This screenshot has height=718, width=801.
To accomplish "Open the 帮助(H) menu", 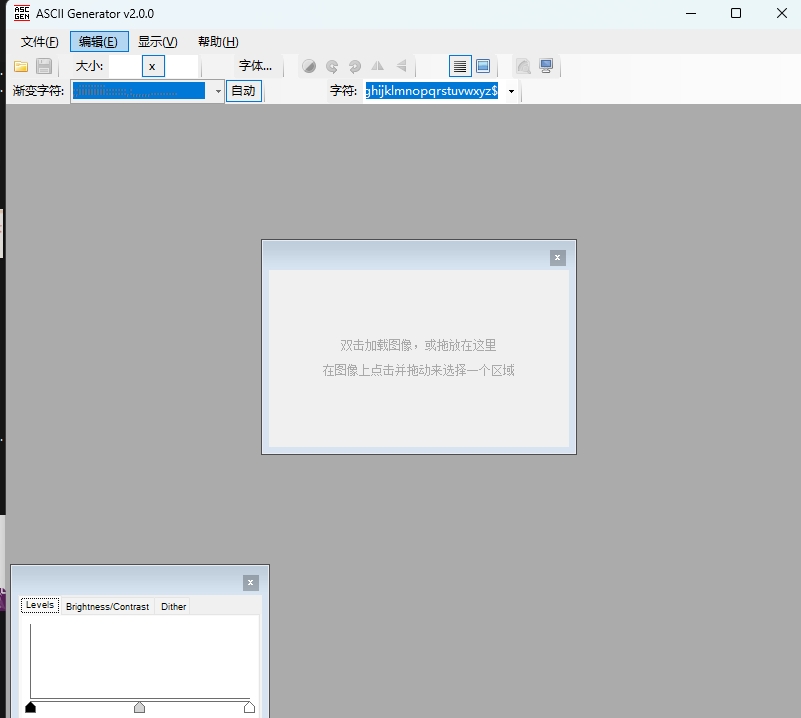I will point(218,42).
